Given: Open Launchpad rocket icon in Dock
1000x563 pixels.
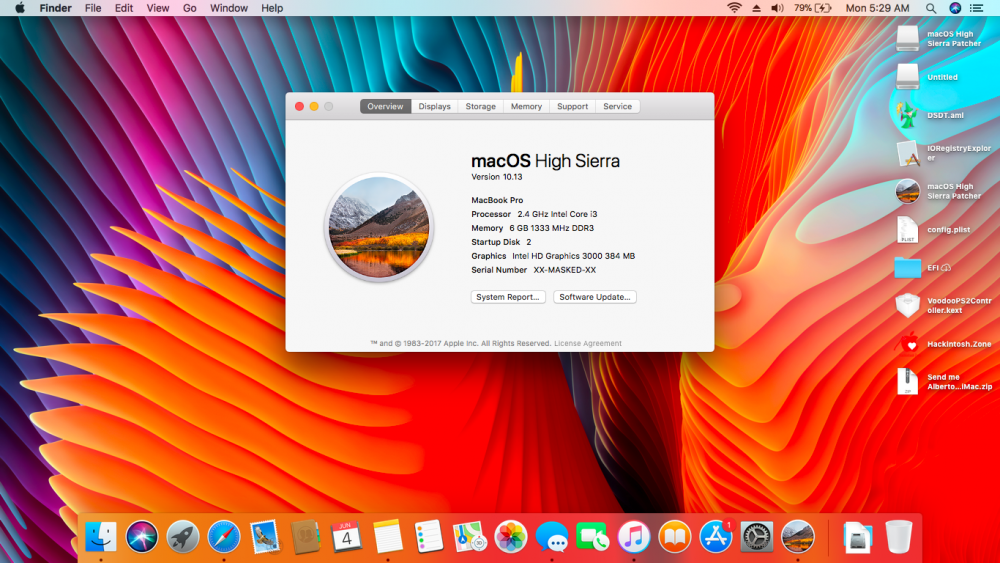Looking at the screenshot, I should [183, 536].
